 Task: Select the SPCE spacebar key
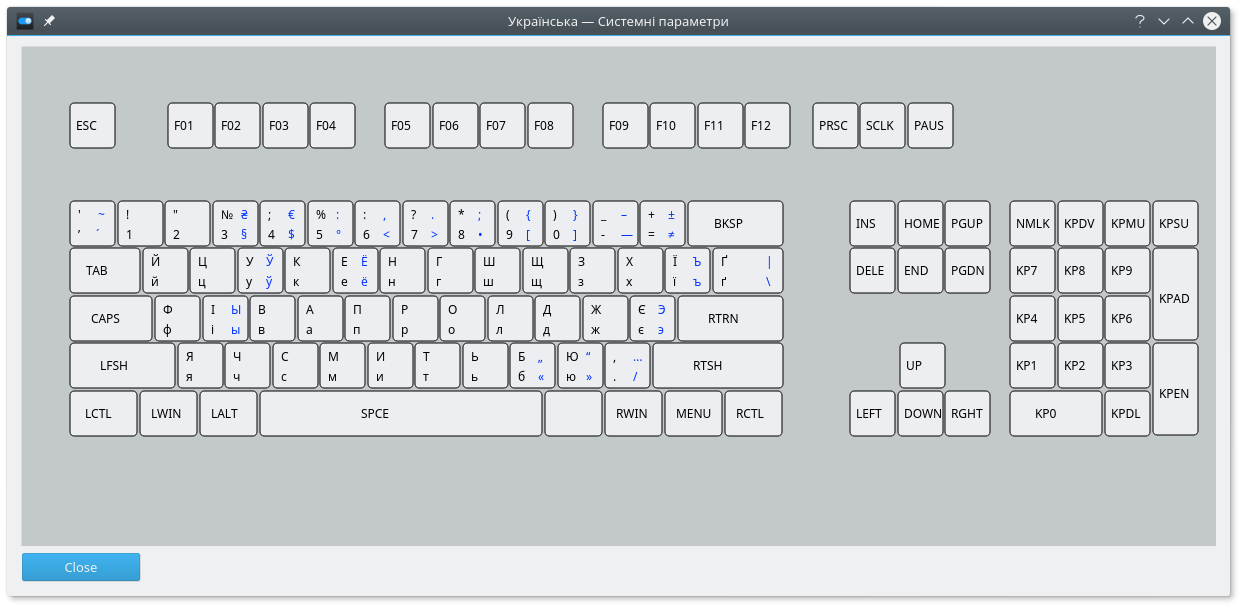point(400,414)
